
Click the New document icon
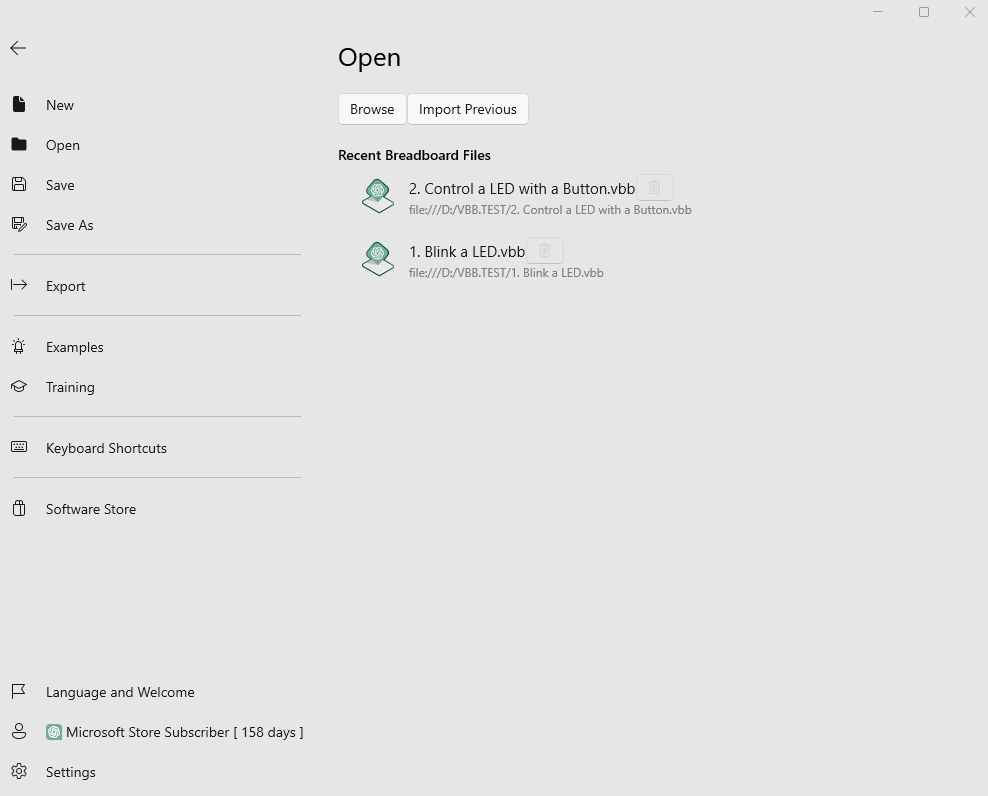click(19, 104)
